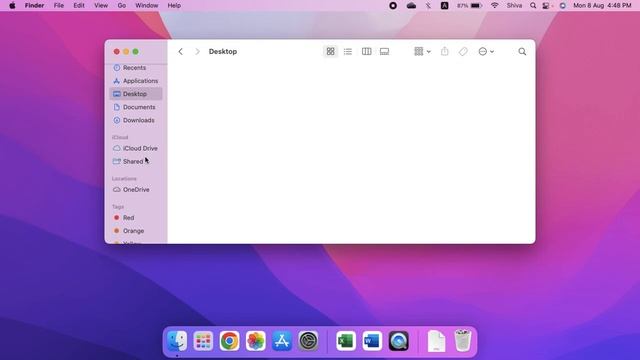Click the green full screen button
The height and width of the screenshot is (360, 640).
pos(136,51)
